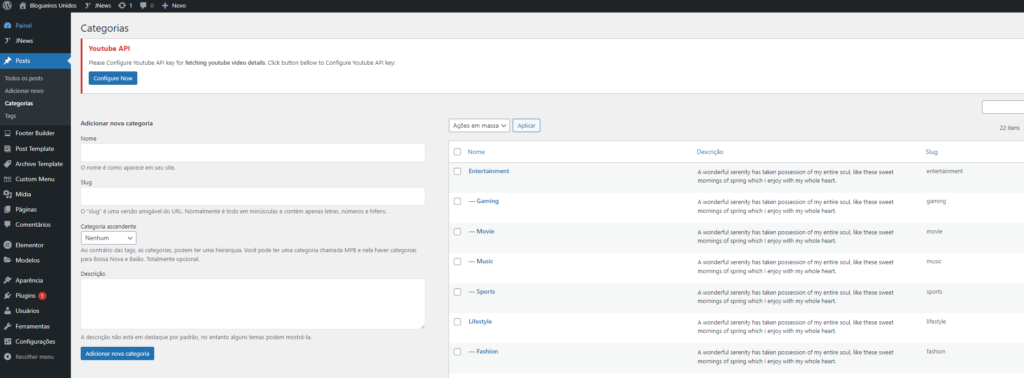Sort table by Descrição column header
The height and width of the screenshot is (378, 1024).
(710, 151)
